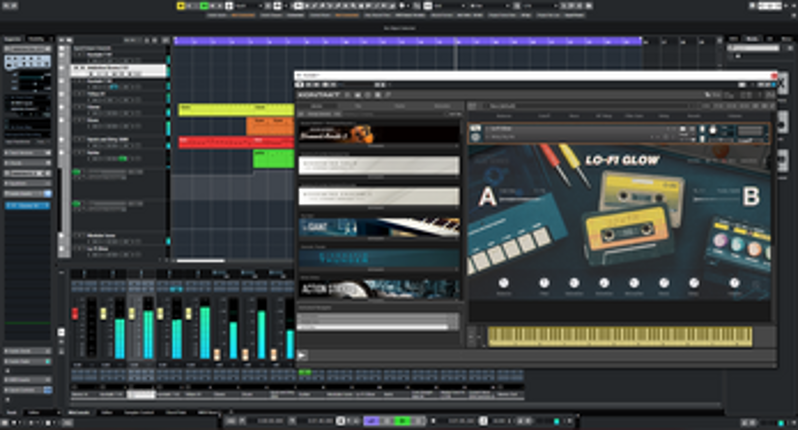Open the Visibility tab beside Inspector in left zone
Image resolution: width=798 pixels, height=430 pixels.
coord(36,39)
